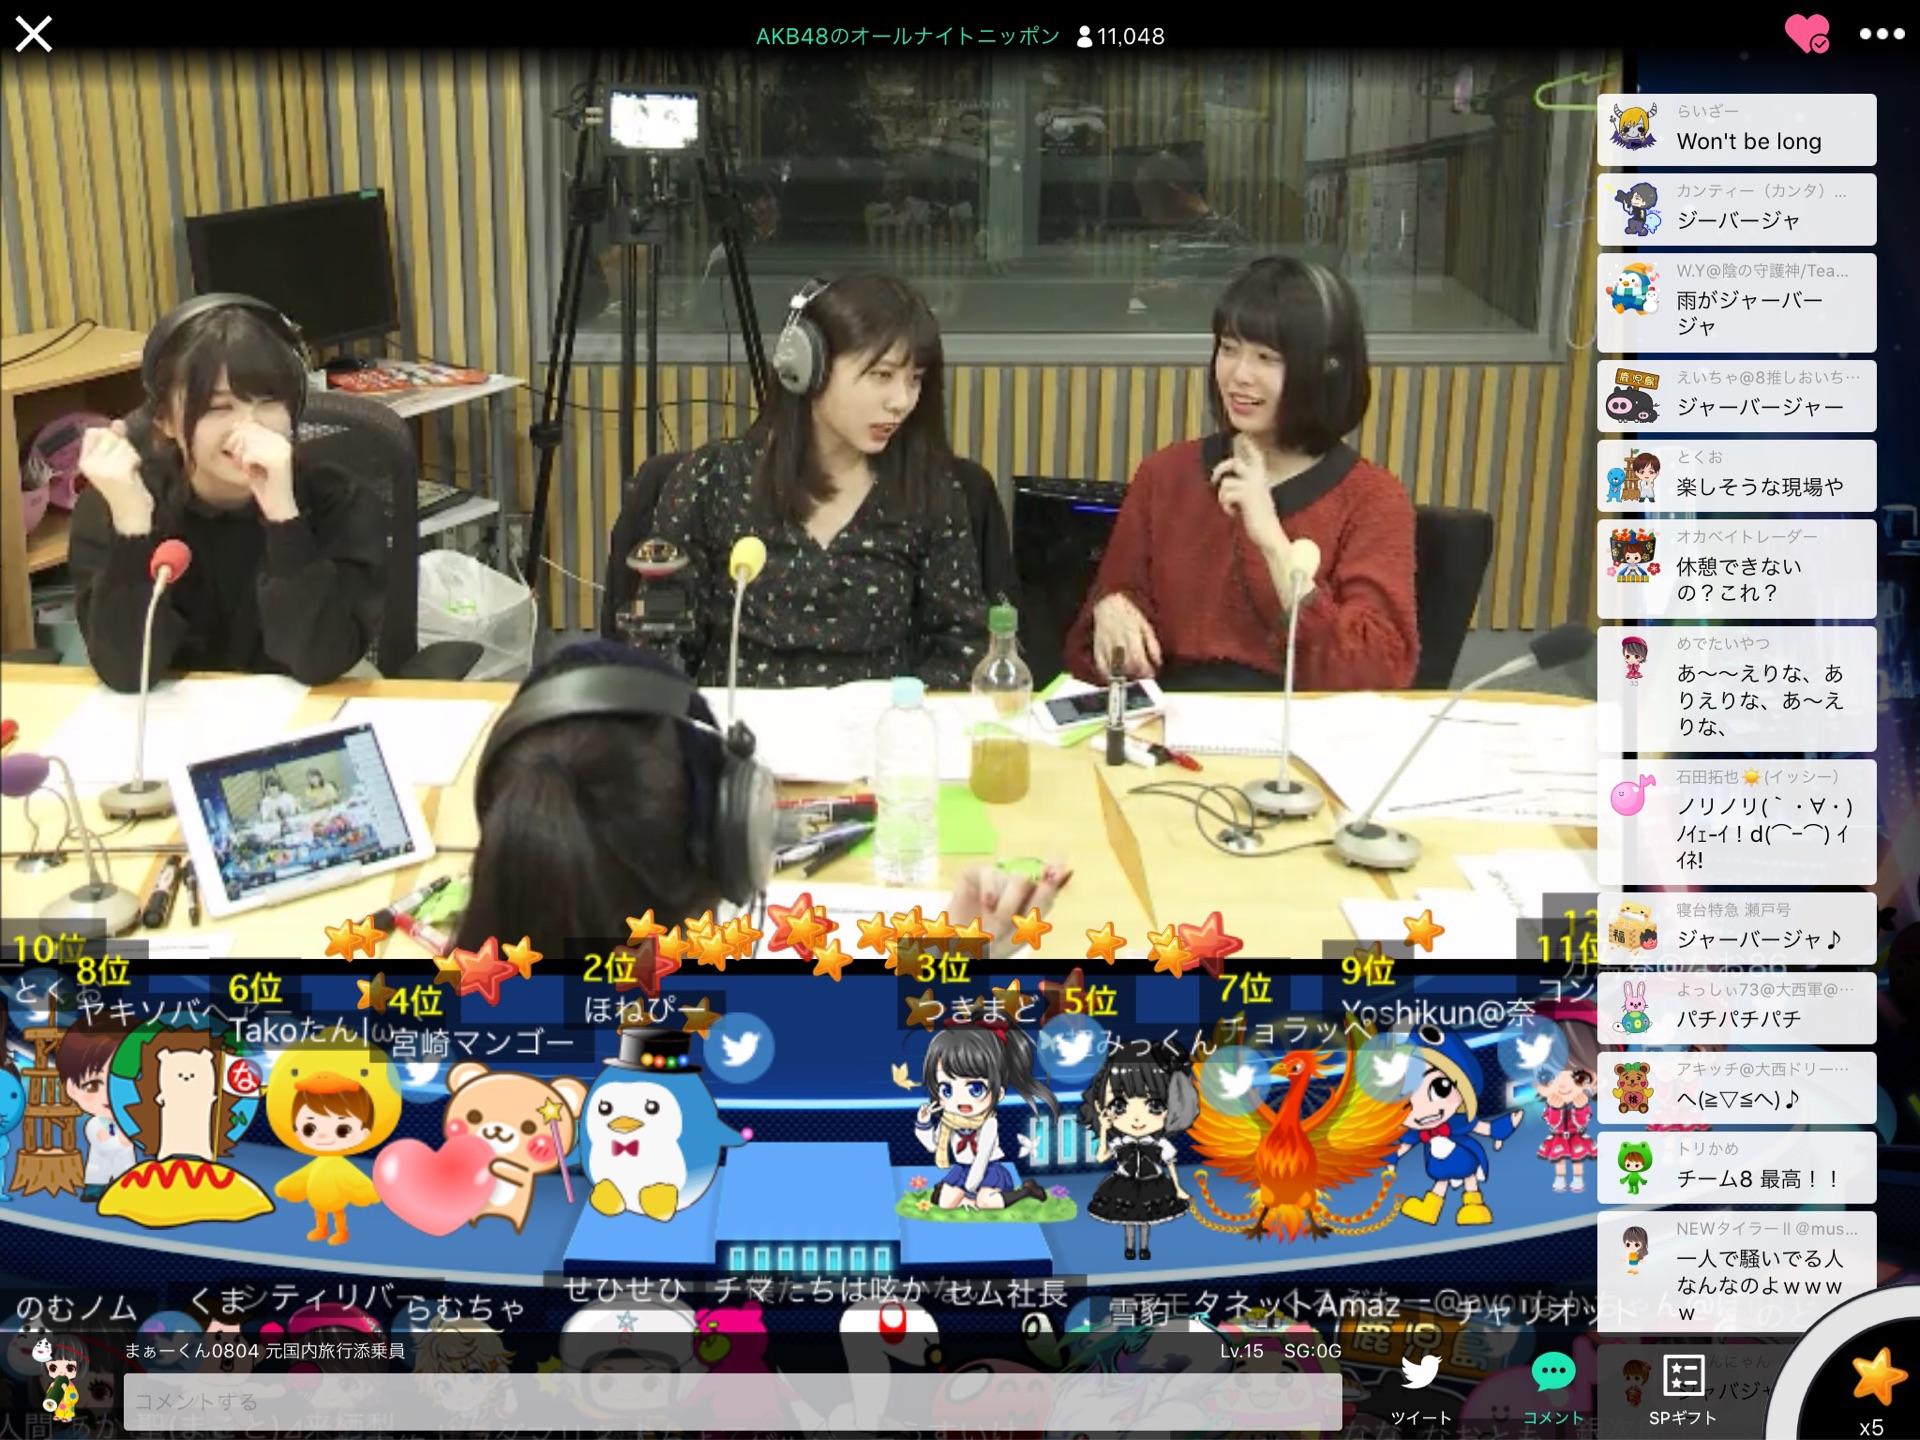Screen dimensions: 1920x1440
Task: Close the live stream with X
Action: (34, 34)
